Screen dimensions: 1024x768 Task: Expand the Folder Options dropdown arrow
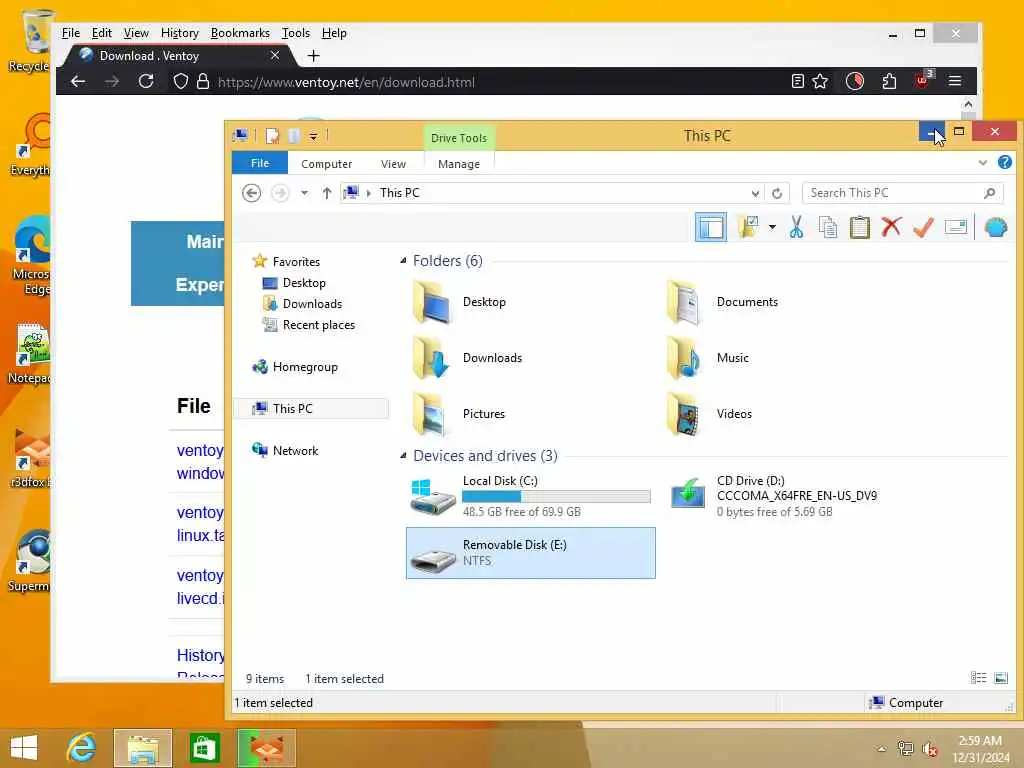[772, 227]
